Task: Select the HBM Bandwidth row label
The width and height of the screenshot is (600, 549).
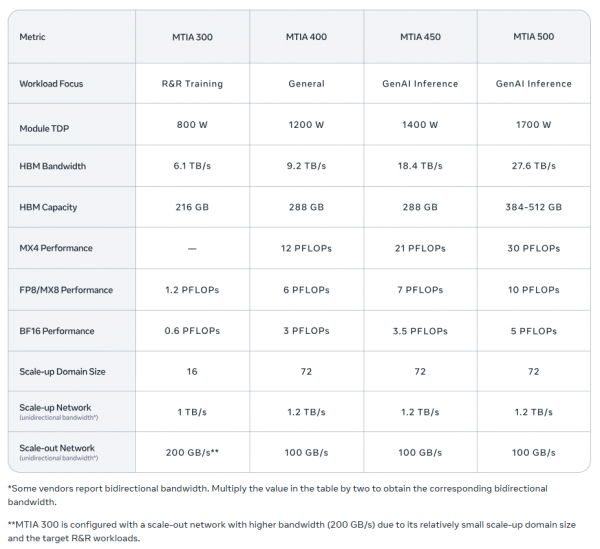Action: point(52,166)
